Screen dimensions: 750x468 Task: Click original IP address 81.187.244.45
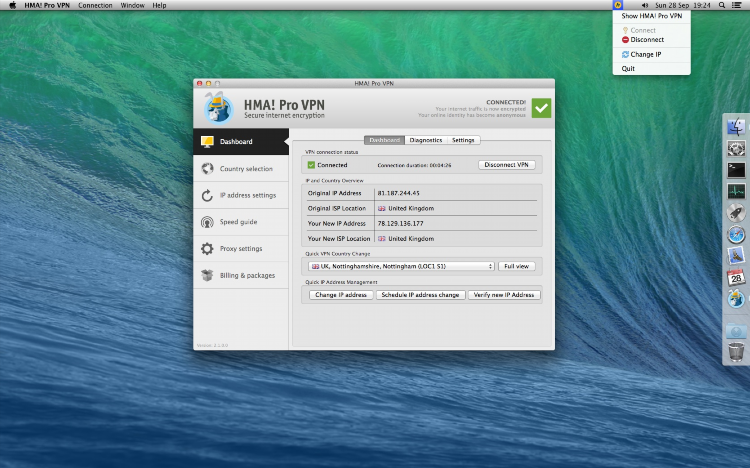pos(398,193)
